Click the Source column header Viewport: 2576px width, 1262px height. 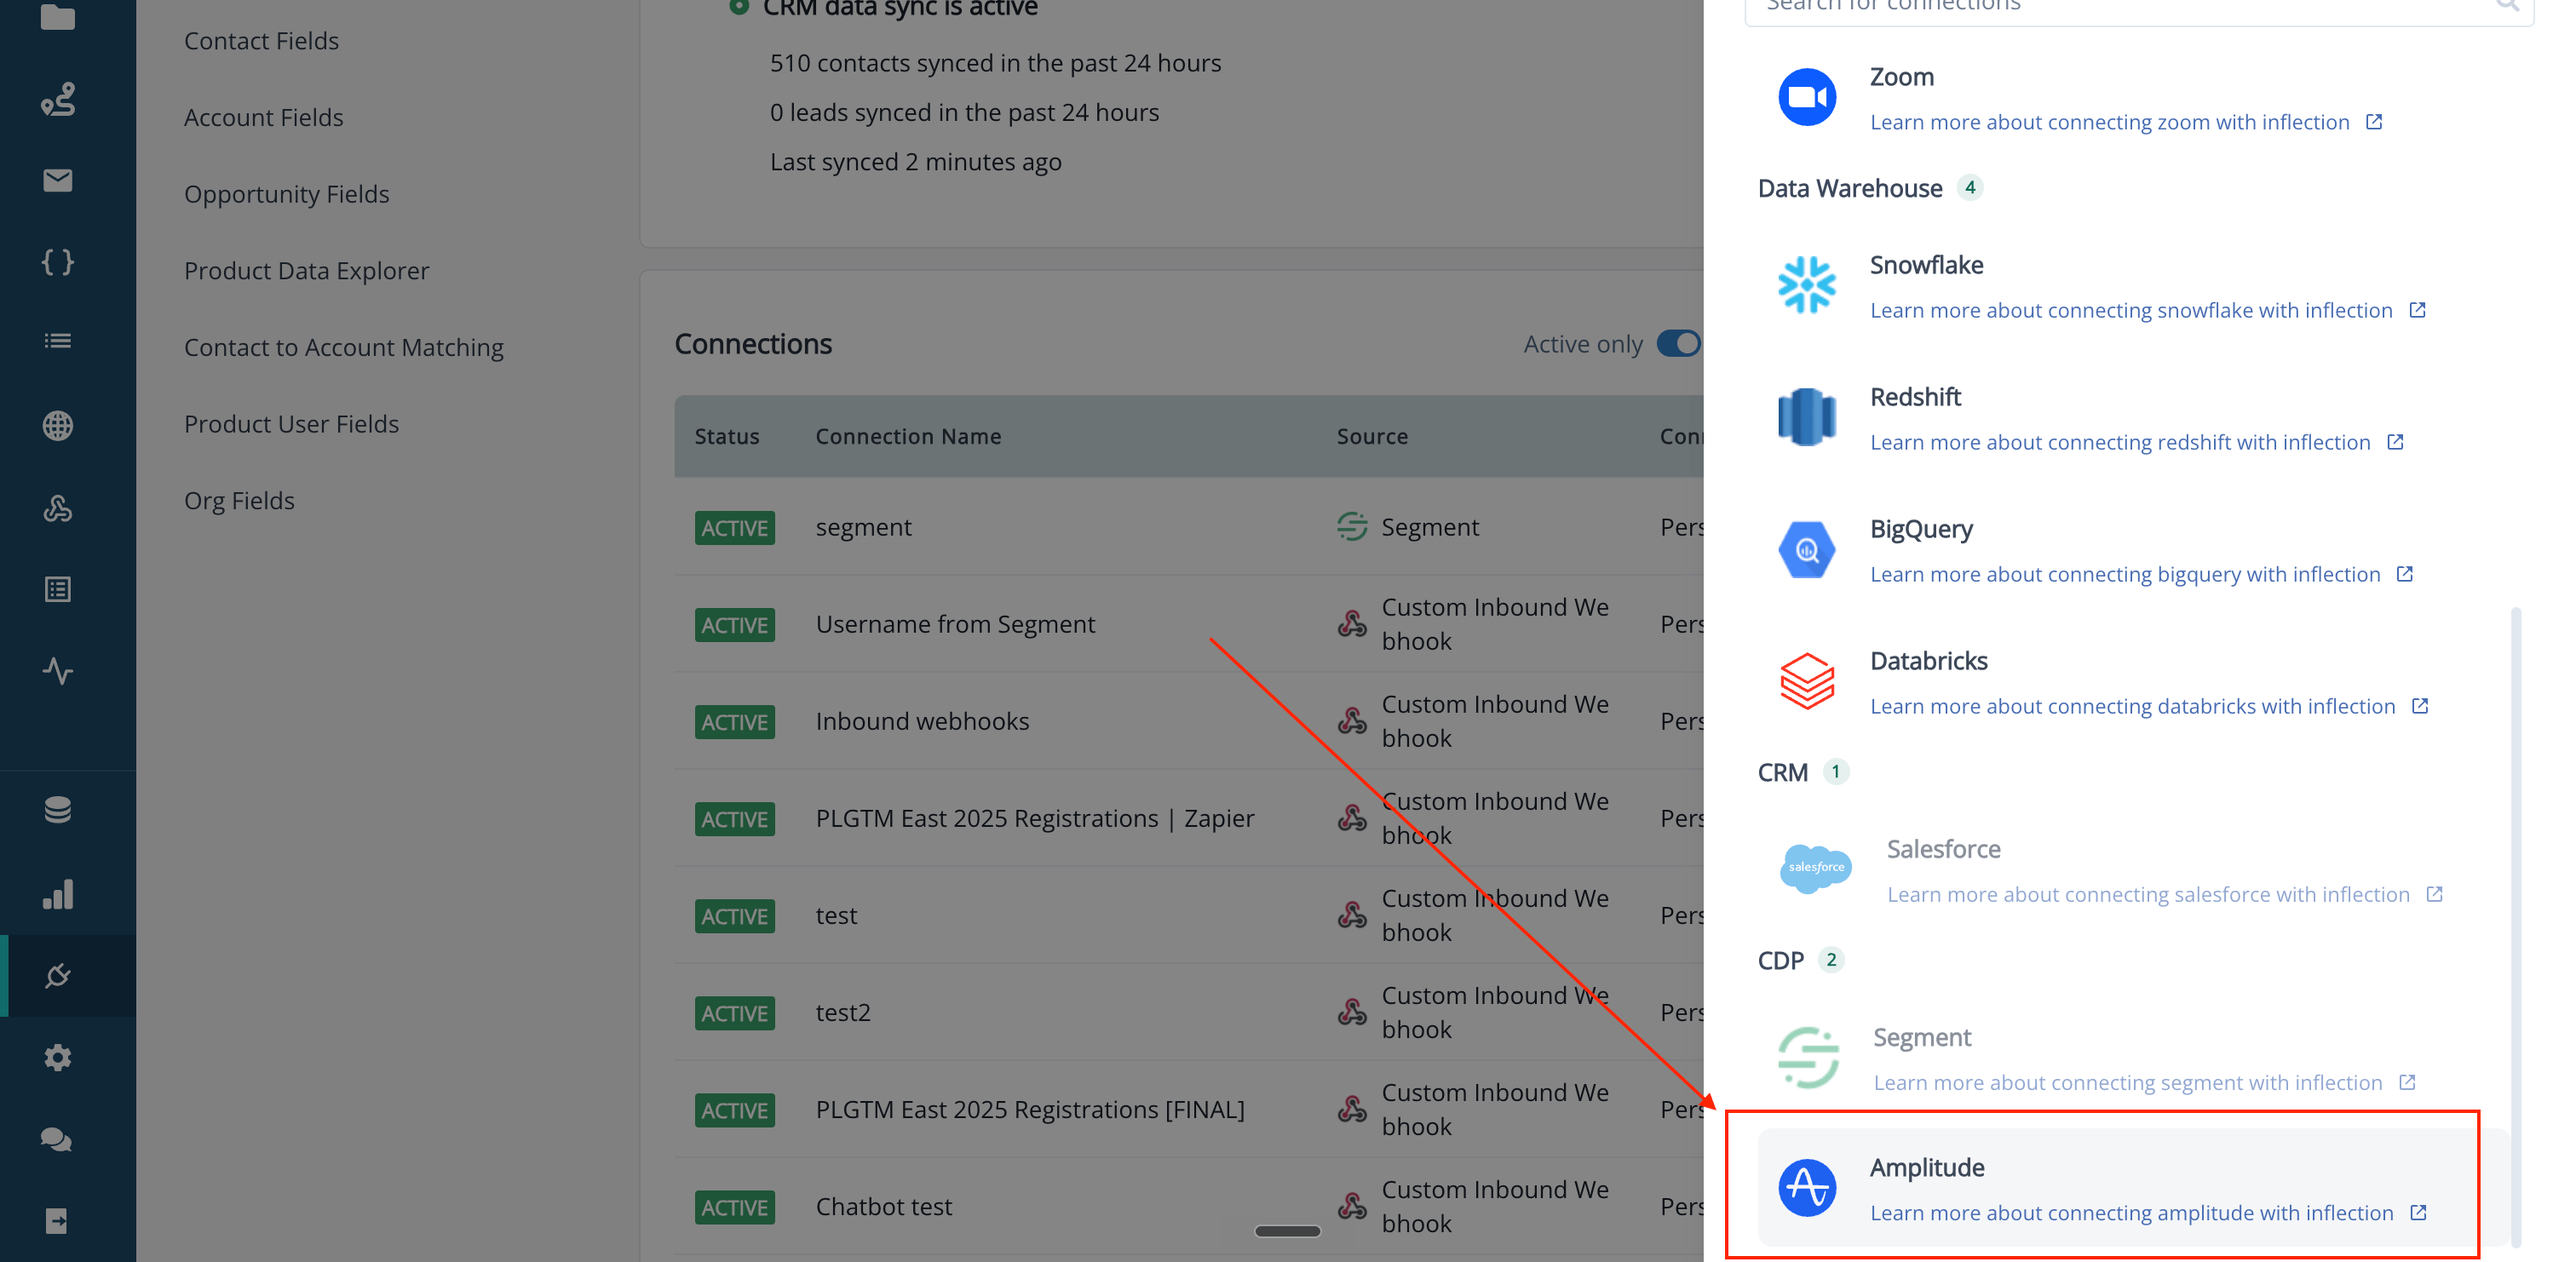pos(1372,435)
